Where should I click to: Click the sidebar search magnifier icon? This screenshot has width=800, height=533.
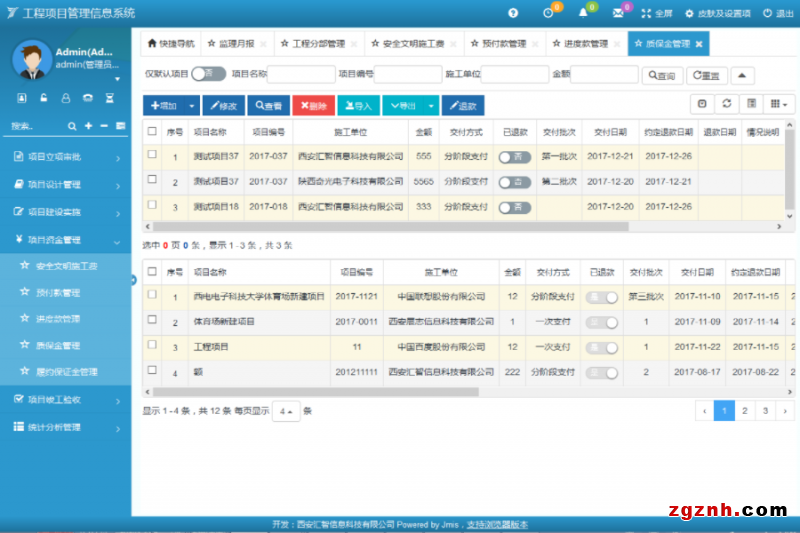coord(72,126)
